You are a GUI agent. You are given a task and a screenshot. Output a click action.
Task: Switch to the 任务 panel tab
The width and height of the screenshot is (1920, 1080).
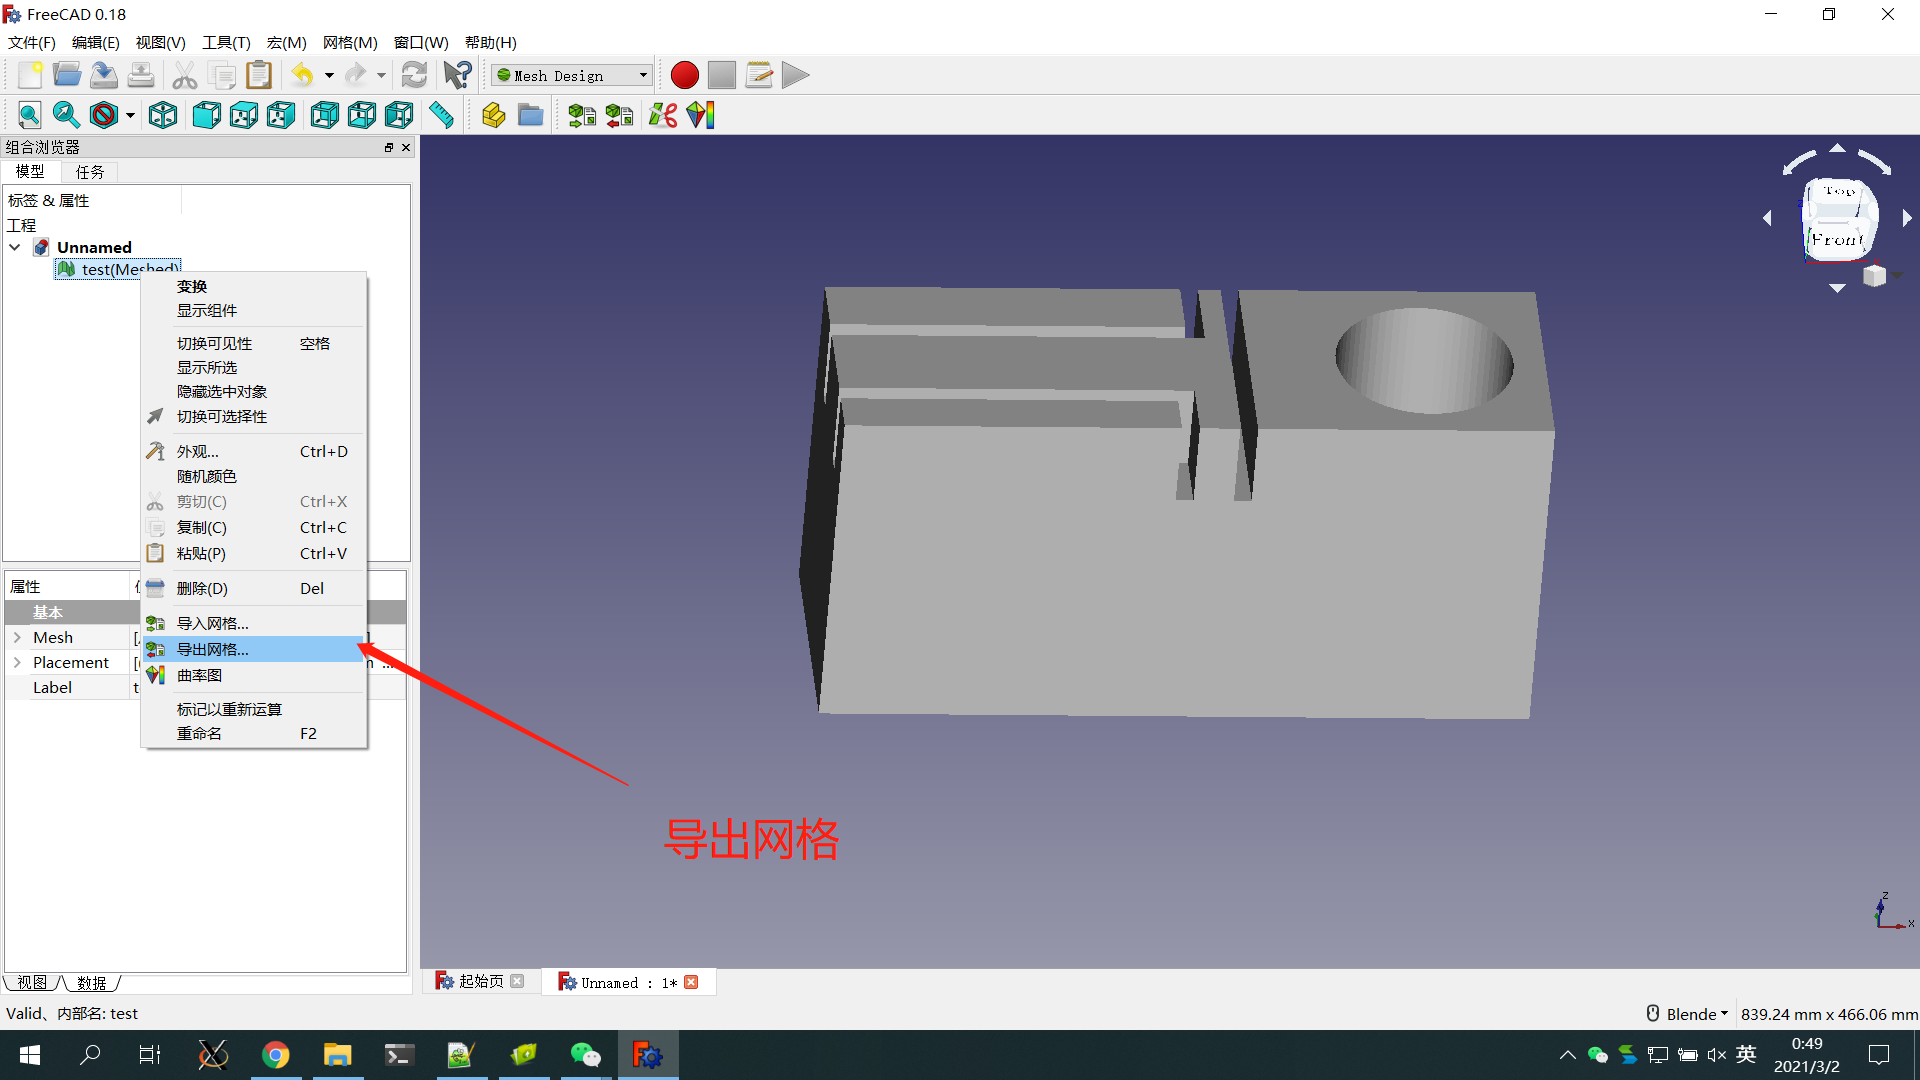[x=89, y=172]
